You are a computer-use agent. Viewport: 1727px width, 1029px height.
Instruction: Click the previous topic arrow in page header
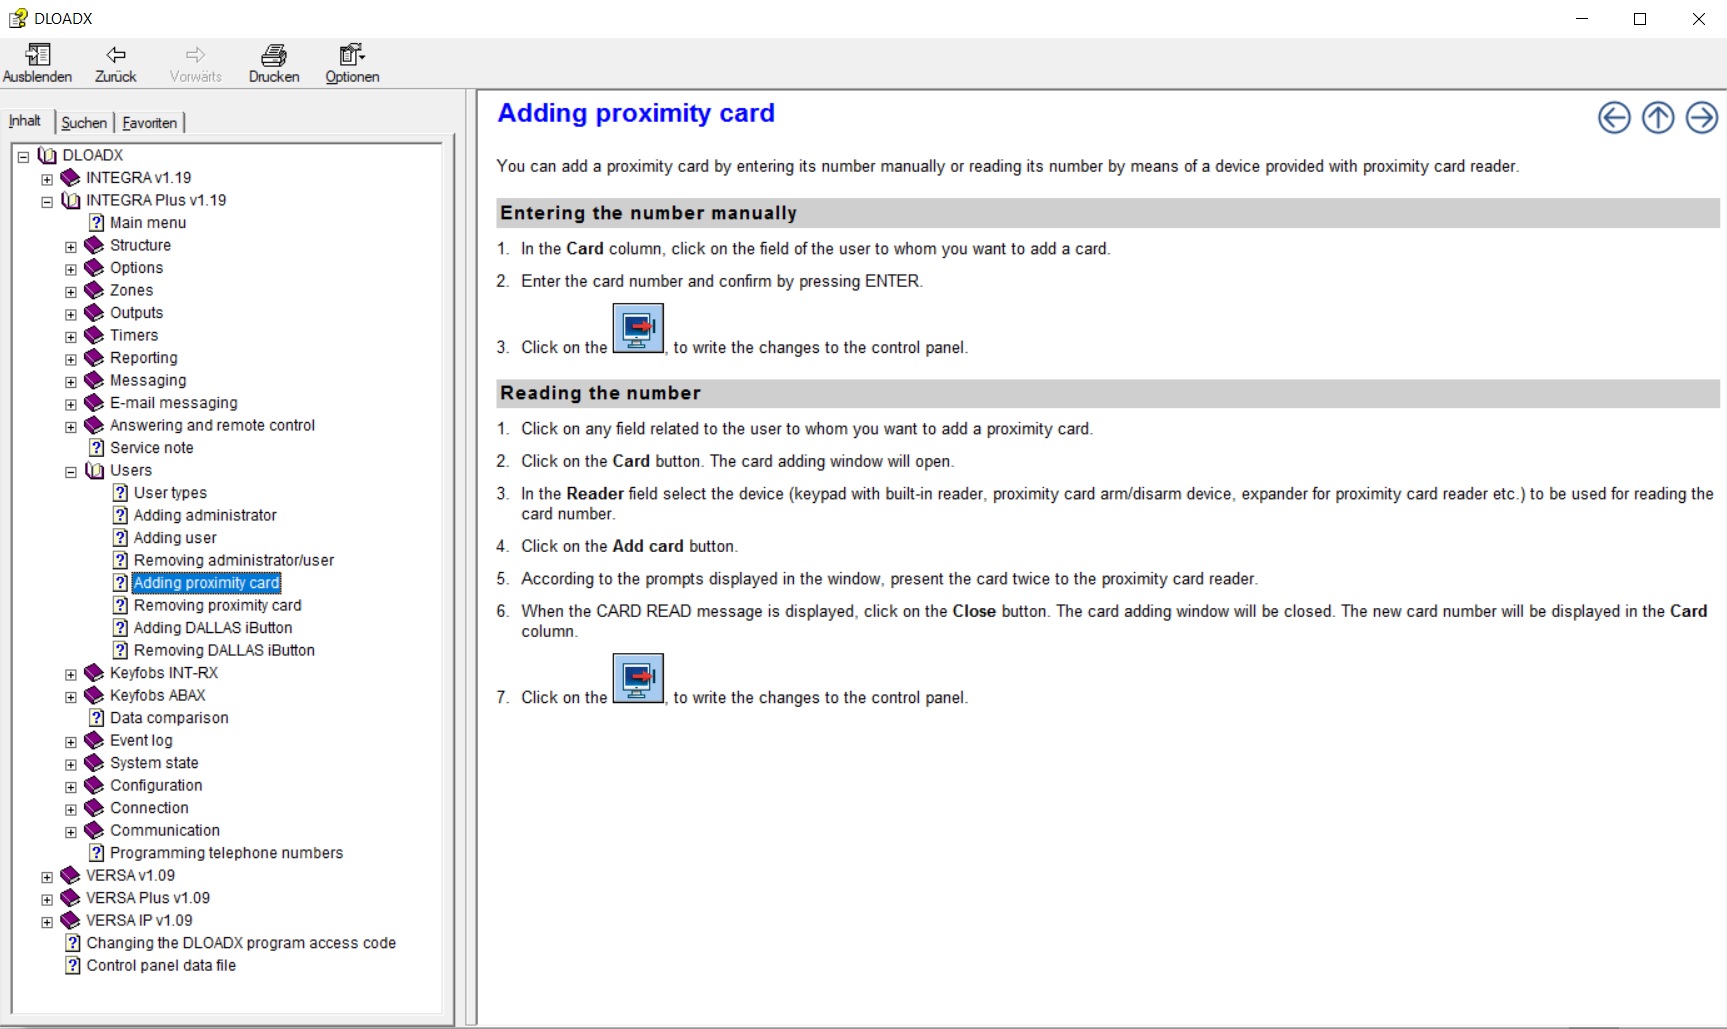[1614, 118]
